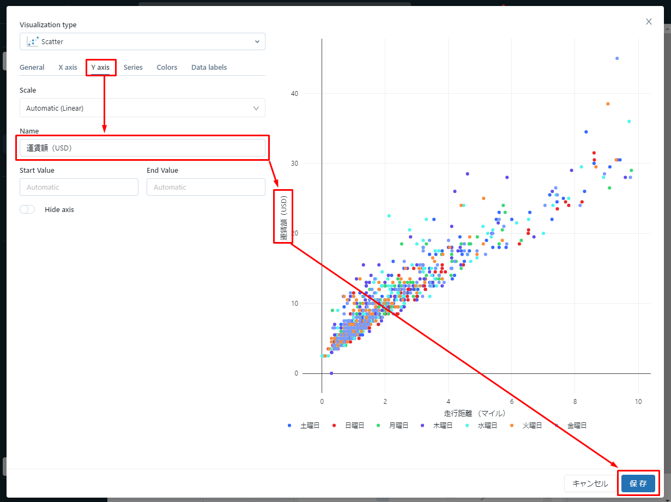Image resolution: width=671 pixels, height=502 pixels.
Task: Click the scatter chart icon in Visualization type
Action: click(x=32, y=42)
